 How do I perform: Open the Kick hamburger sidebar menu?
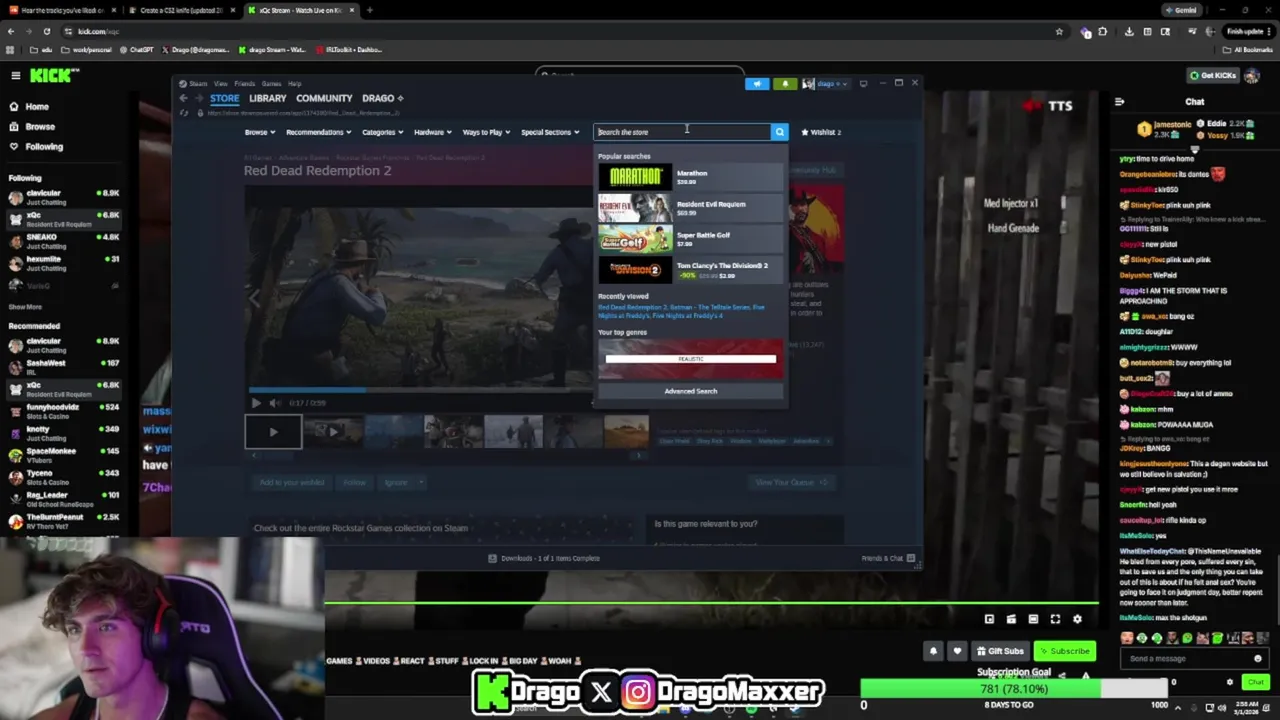point(15,75)
